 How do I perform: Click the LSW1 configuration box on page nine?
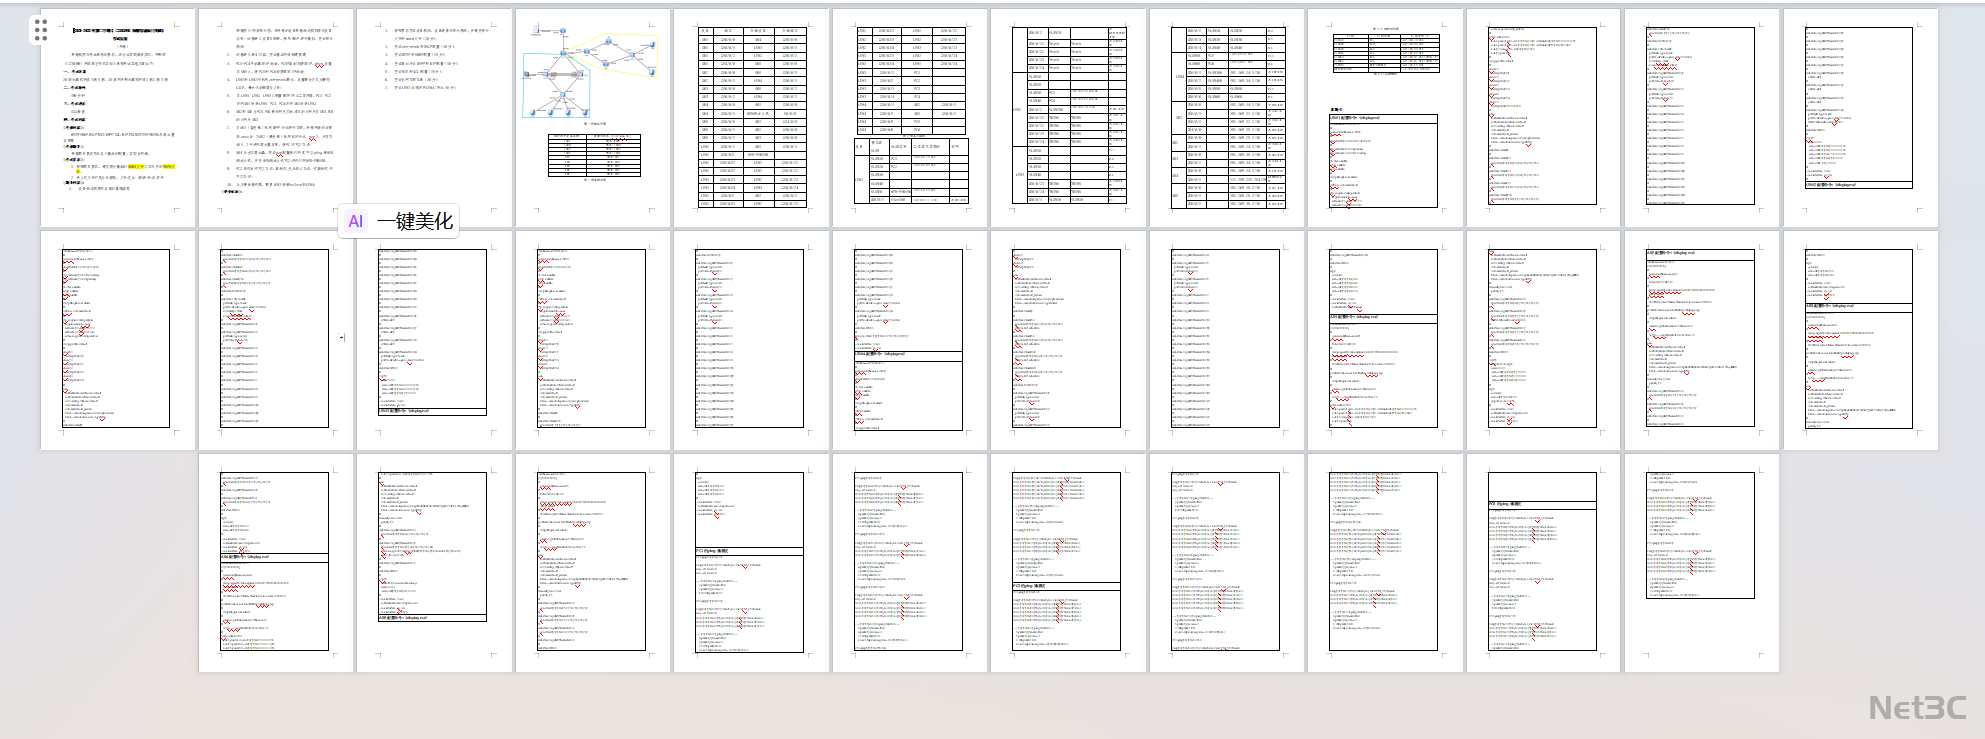[1385, 160]
